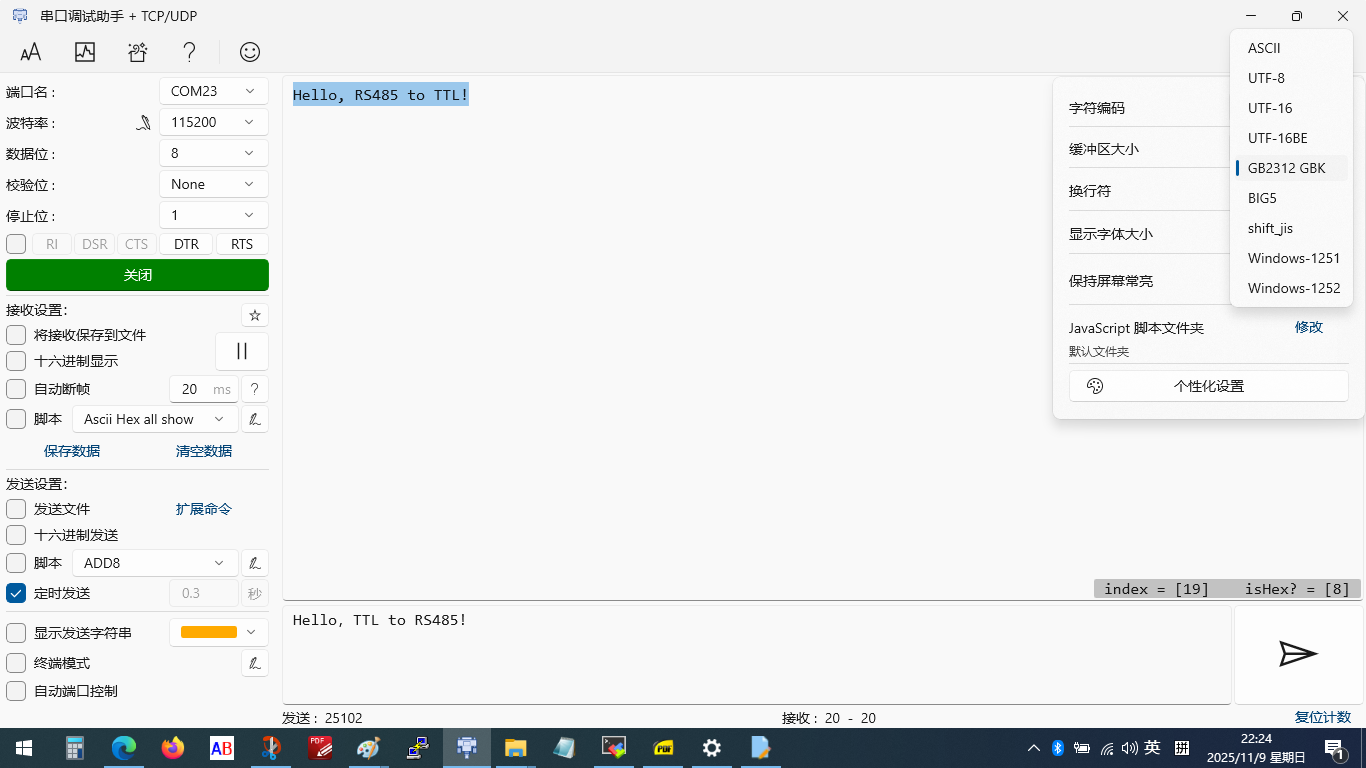Send data with the paper plane icon
1366x768 pixels.
coord(1298,654)
